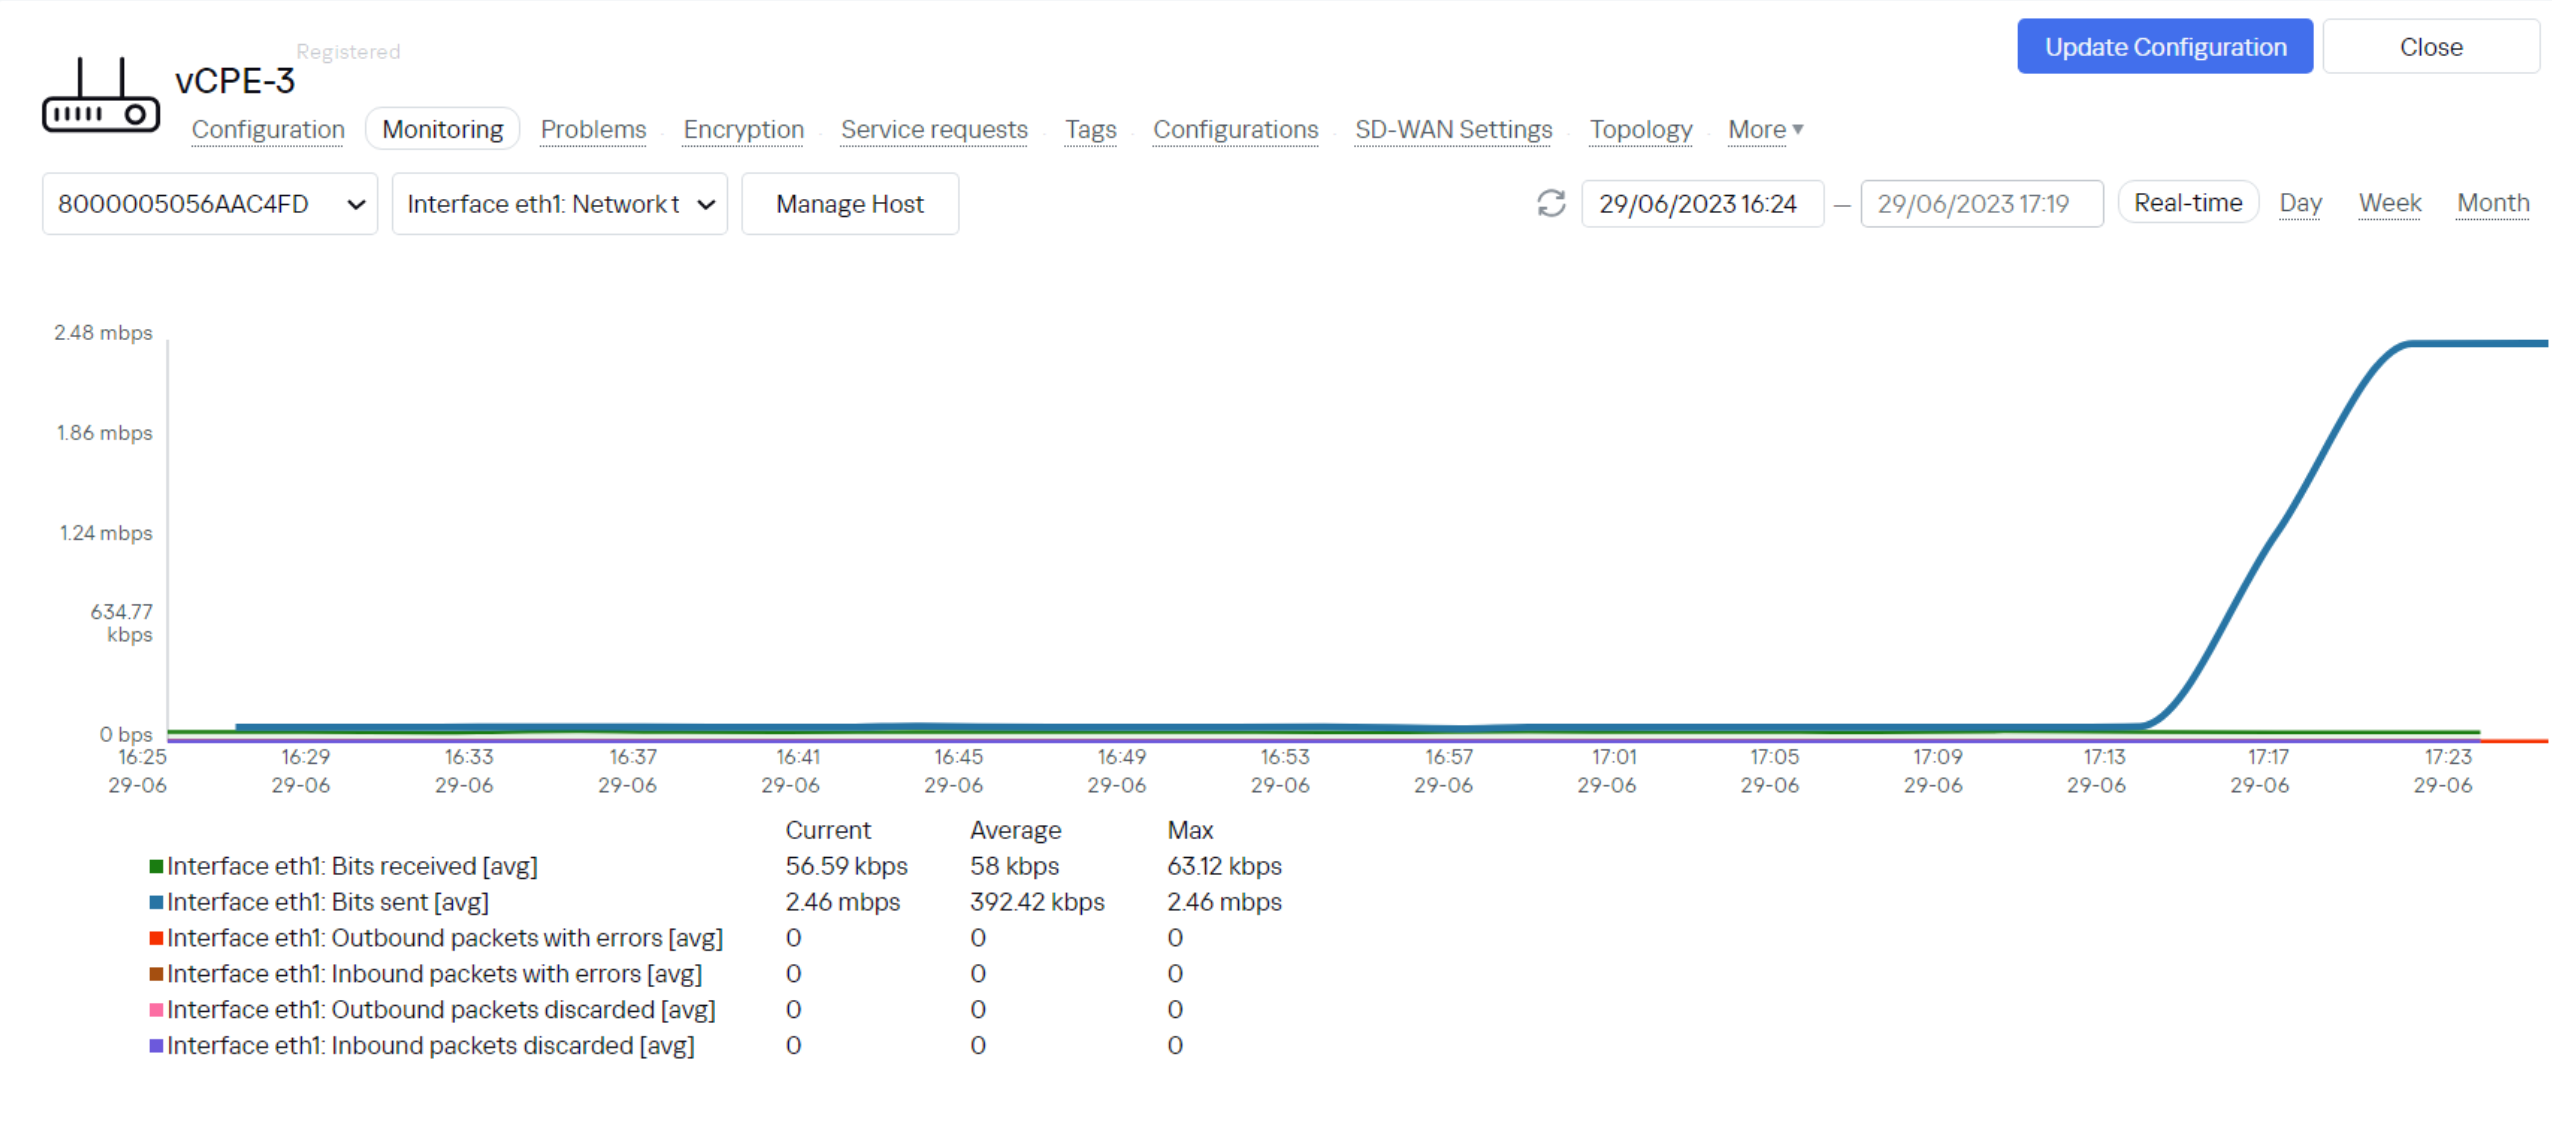Open the Topology tab

pyautogui.click(x=1640, y=130)
